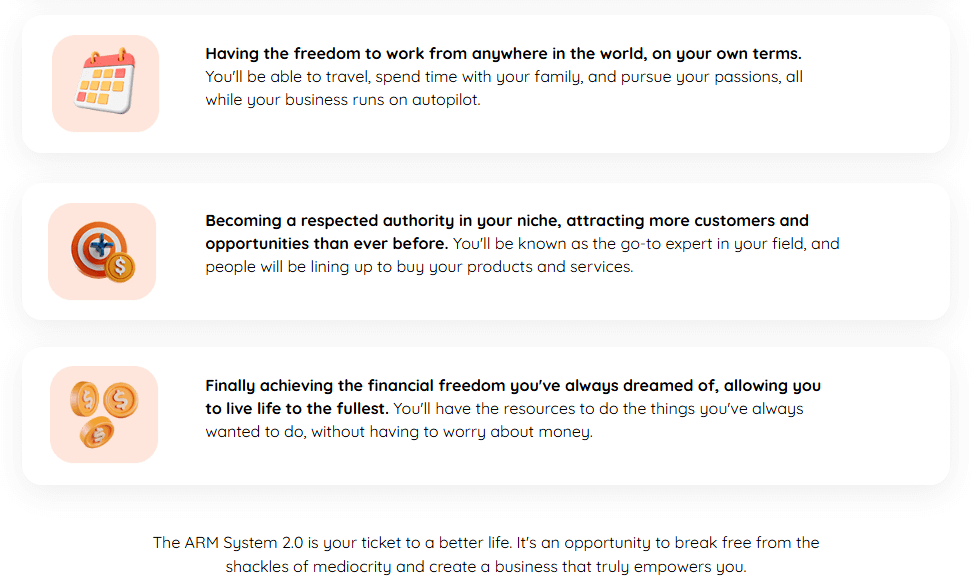Click 'while your business runs on autopilot' line
972x584 pixels.
point(343,100)
